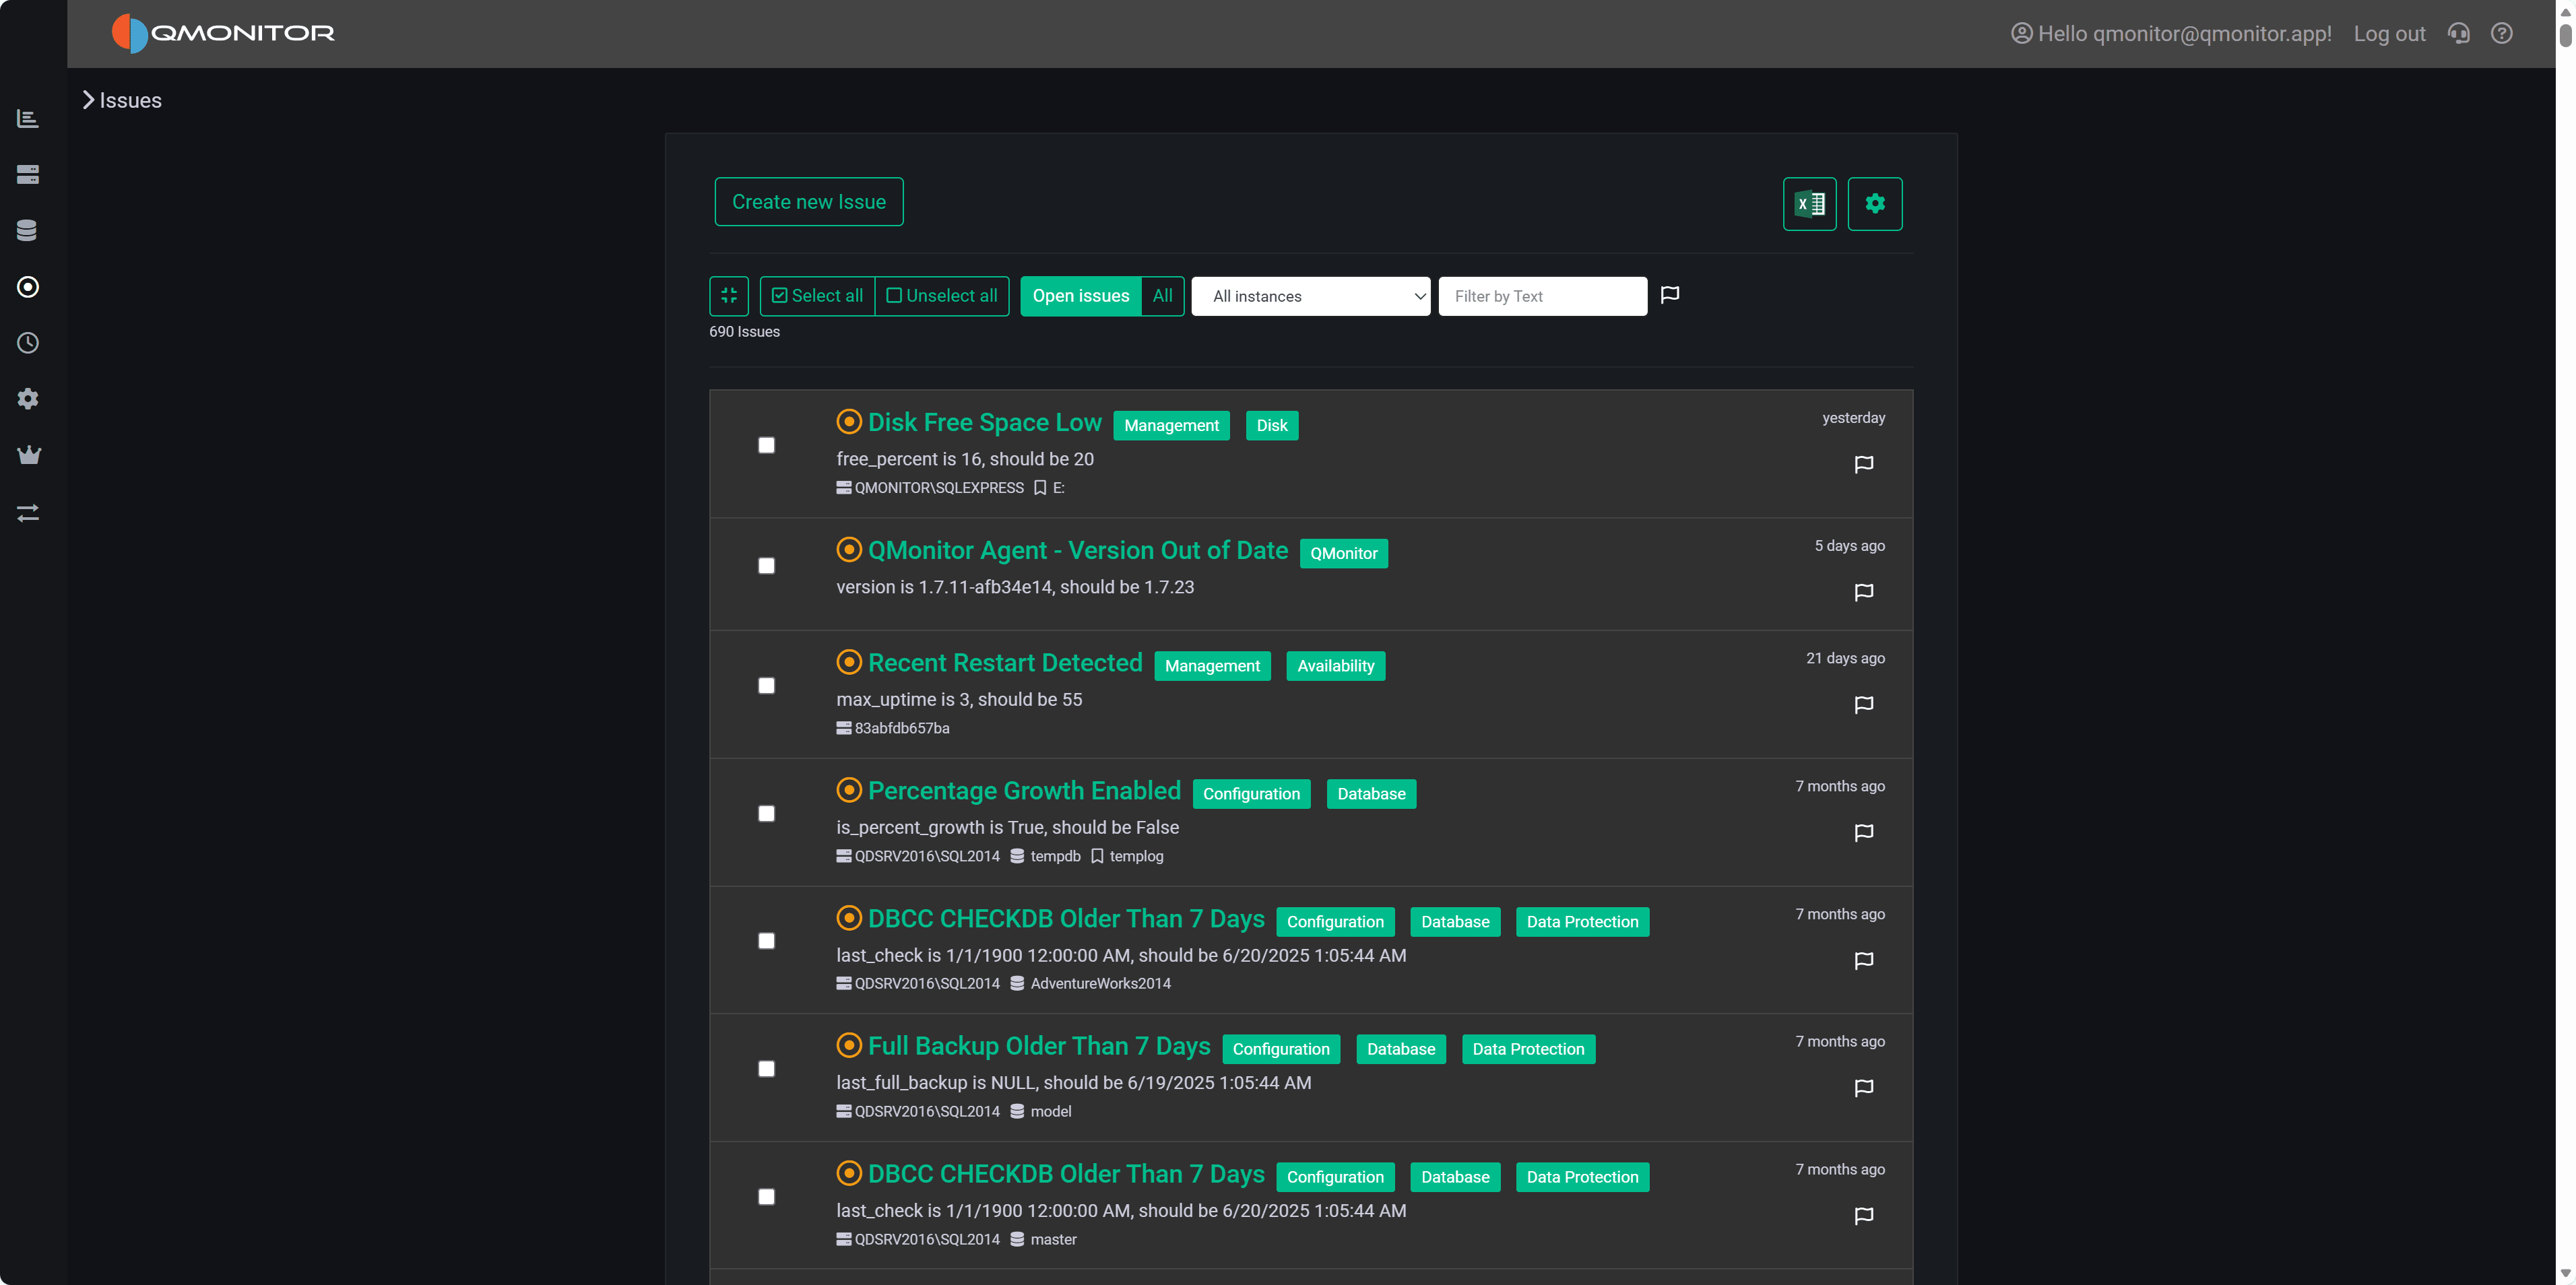Check the Full Backup Older Than 7 Days checkbox
This screenshot has height=1285, width=2576.
[x=767, y=1068]
